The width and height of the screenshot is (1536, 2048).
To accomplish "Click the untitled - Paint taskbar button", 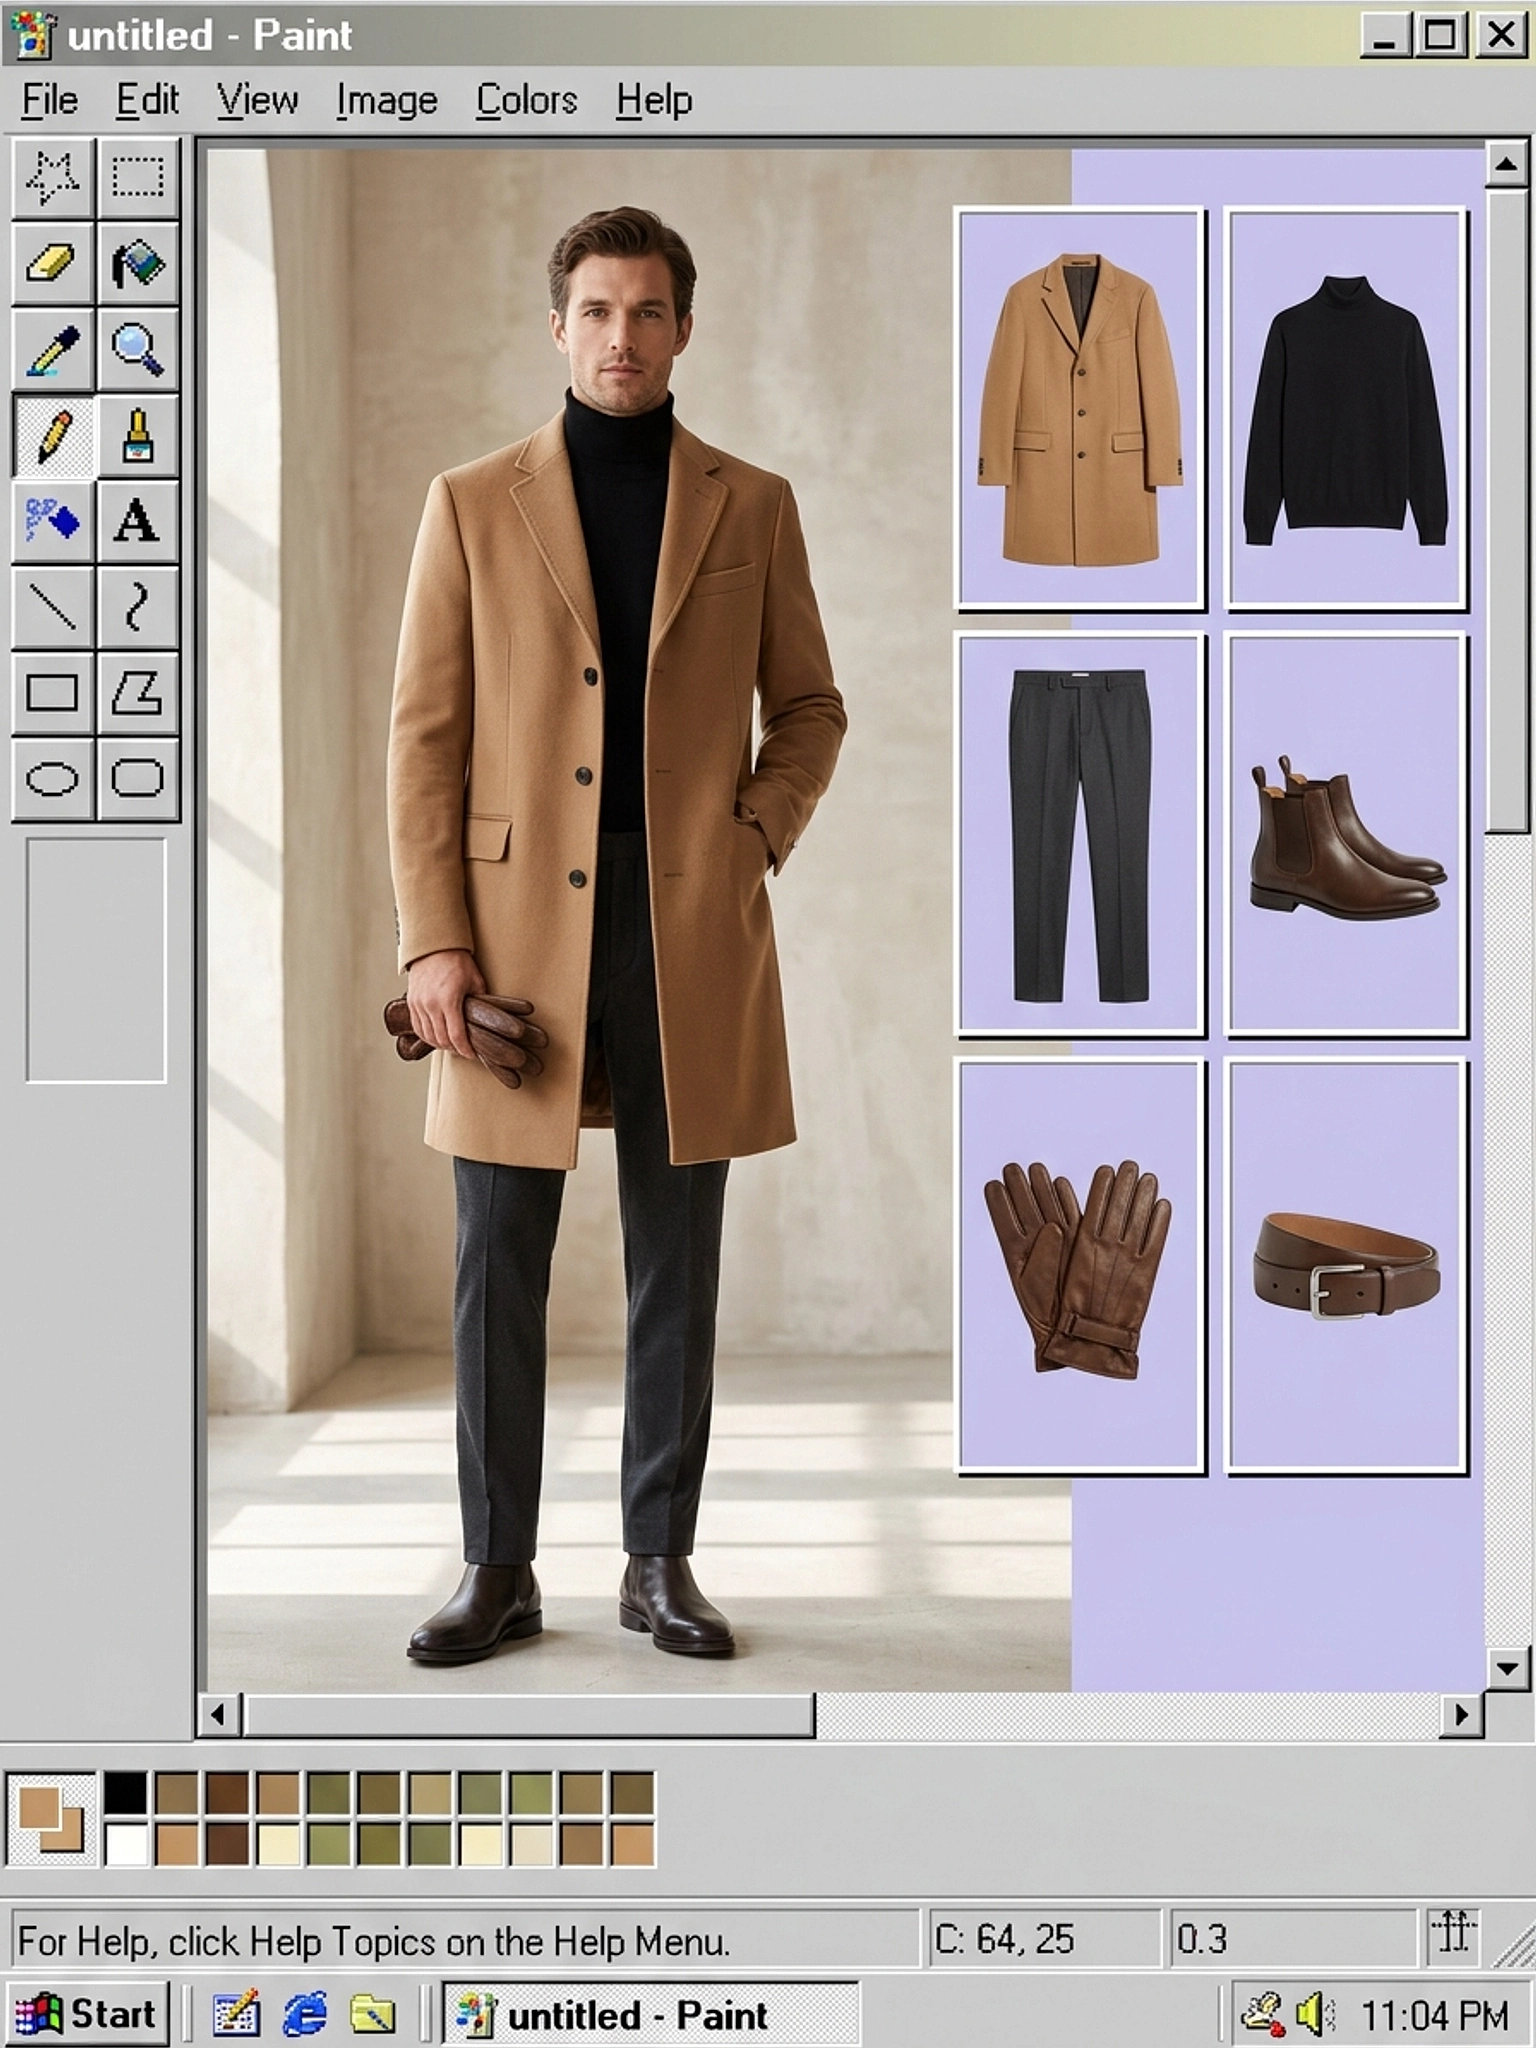I will point(650,2015).
